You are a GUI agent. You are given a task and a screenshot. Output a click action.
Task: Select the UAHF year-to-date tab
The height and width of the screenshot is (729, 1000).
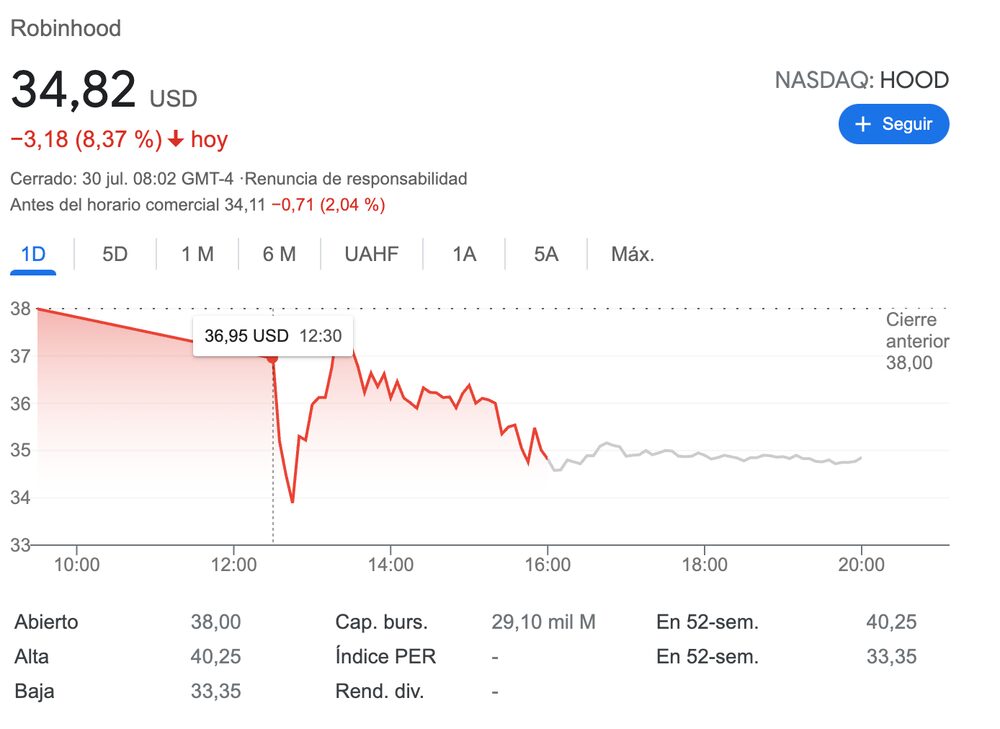pyautogui.click(x=371, y=254)
